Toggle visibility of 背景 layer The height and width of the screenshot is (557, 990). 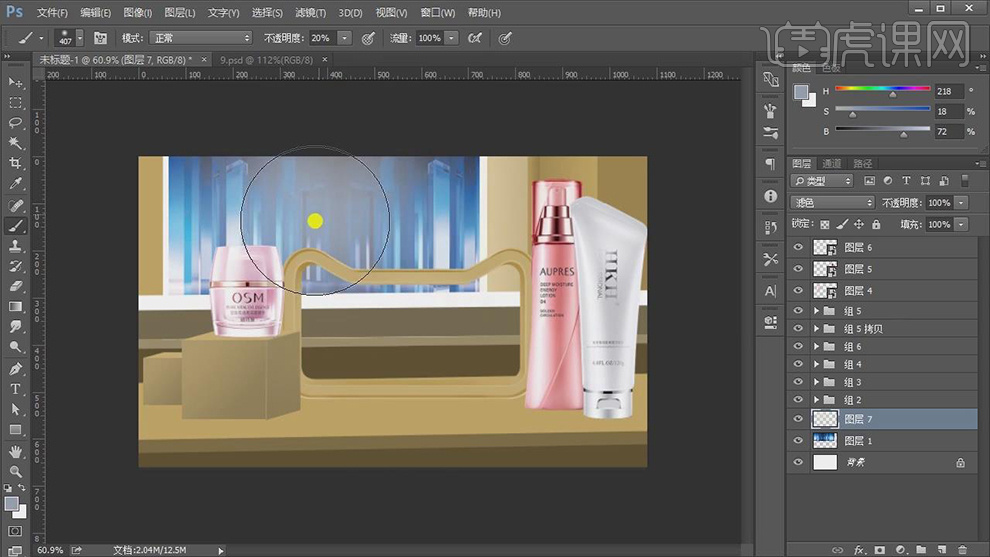[x=798, y=463]
